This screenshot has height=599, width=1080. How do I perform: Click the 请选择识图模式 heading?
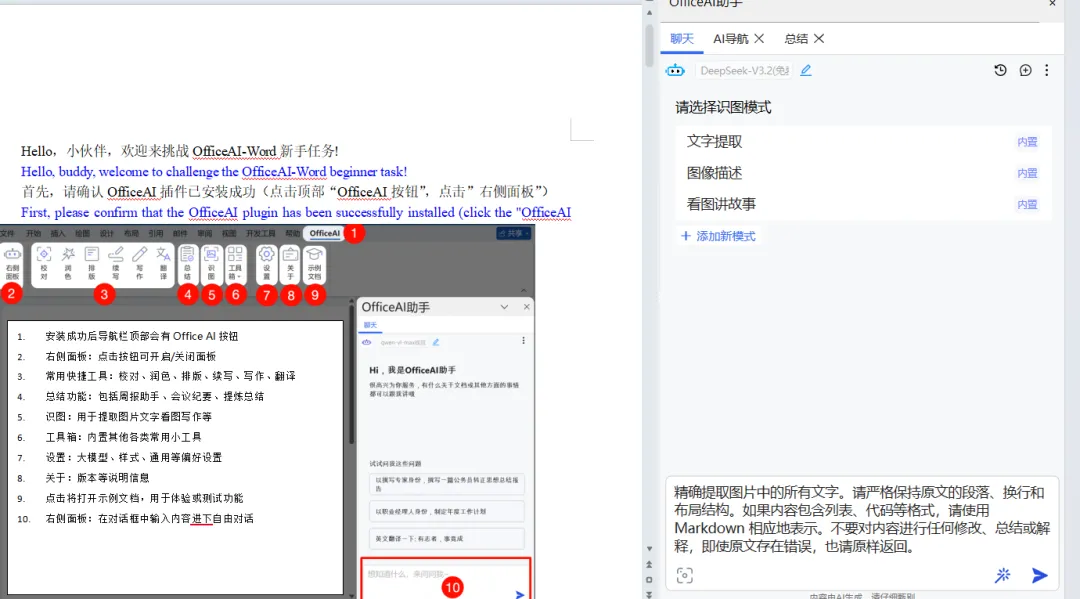pos(723,107)
